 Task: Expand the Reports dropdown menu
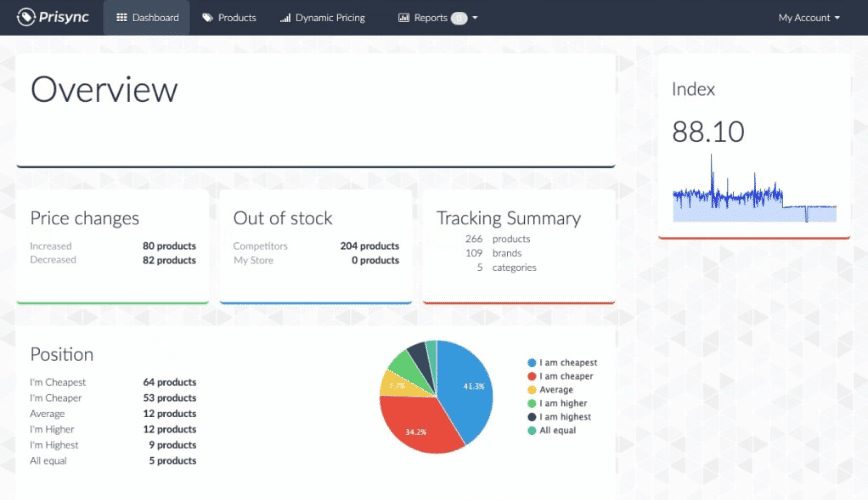(x=438, y=18)
